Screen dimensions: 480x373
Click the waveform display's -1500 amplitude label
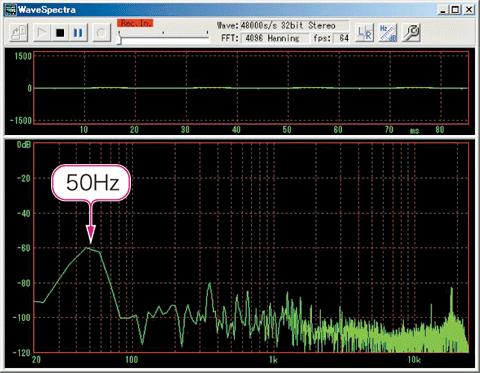click(21, 120)
